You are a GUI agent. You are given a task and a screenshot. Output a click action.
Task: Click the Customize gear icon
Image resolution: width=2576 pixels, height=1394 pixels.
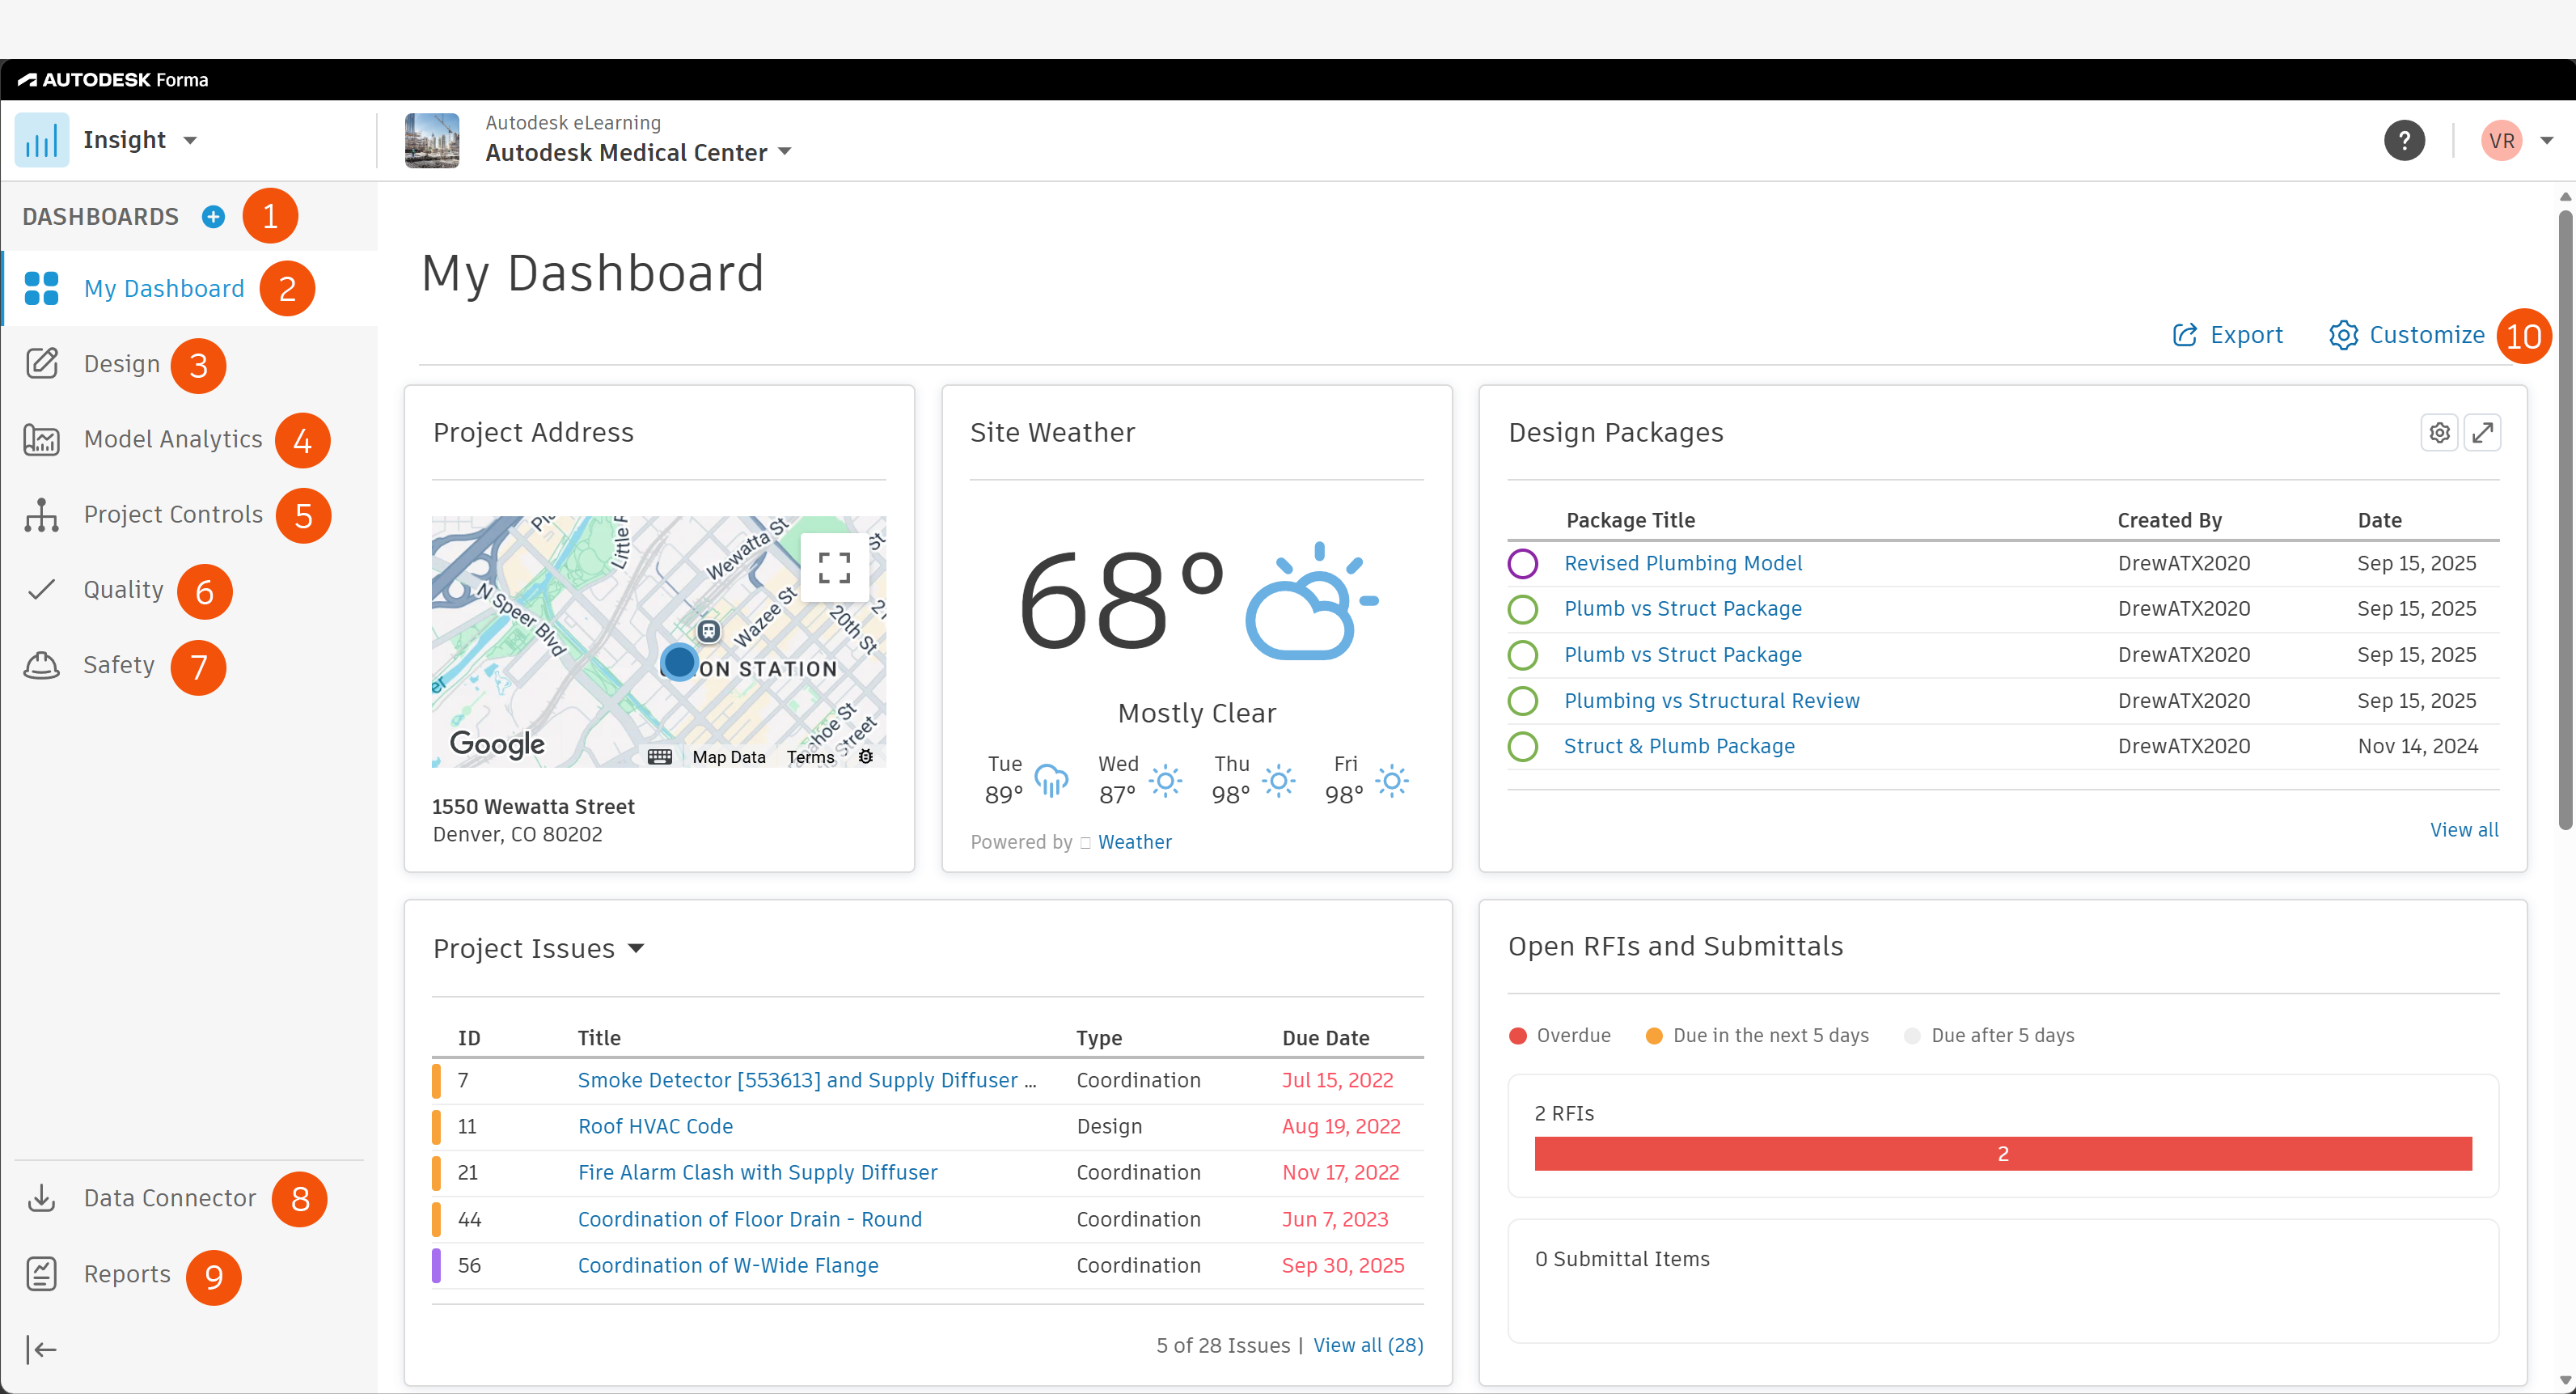2344,335
